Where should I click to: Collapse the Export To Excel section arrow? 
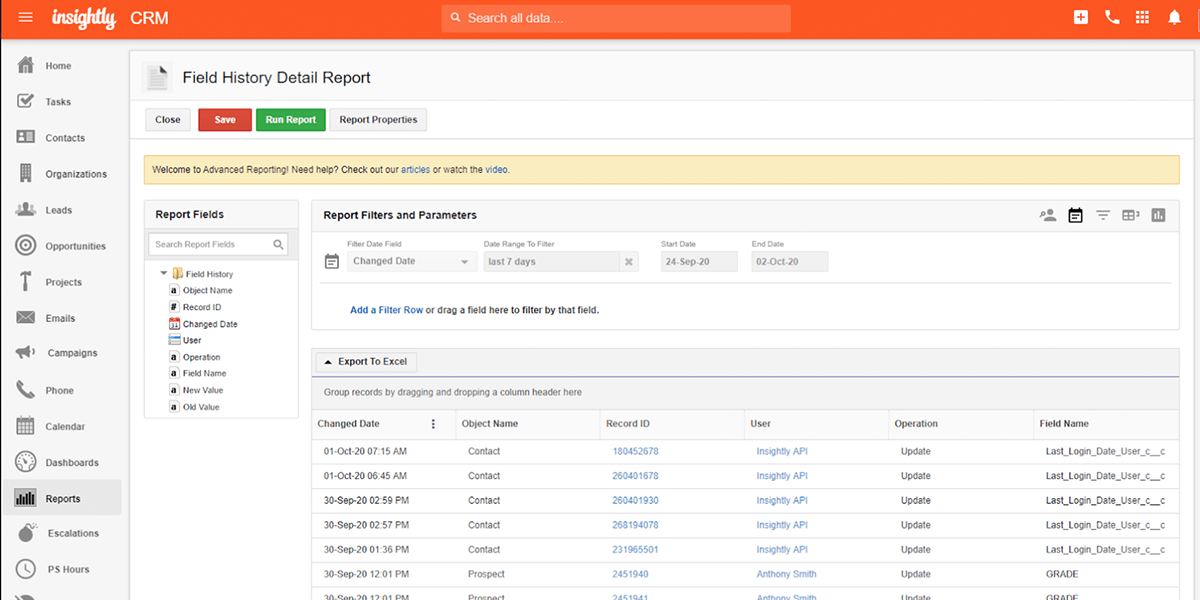click(x=331, y=361)
